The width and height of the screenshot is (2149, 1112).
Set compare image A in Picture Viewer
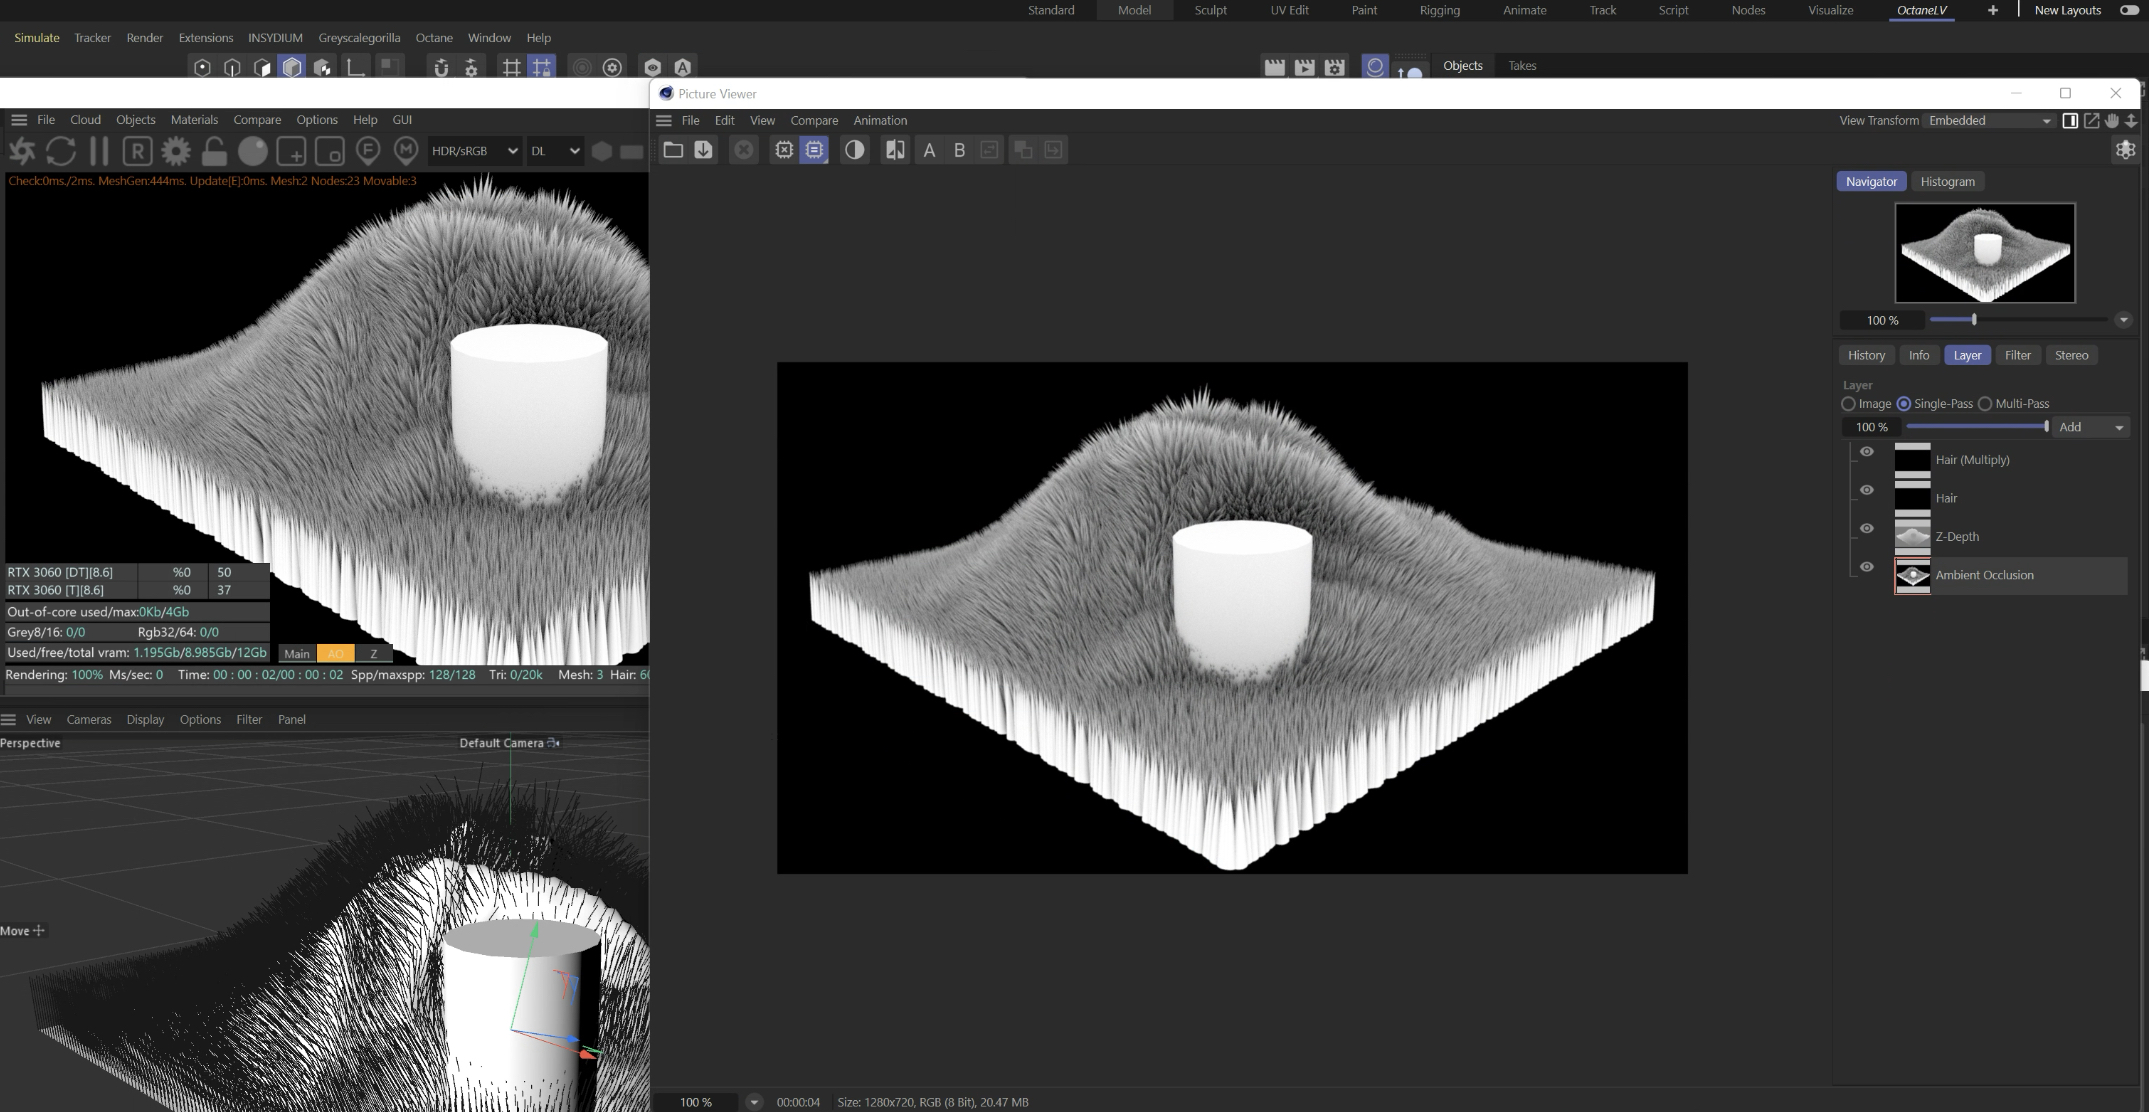coord(929,150)
